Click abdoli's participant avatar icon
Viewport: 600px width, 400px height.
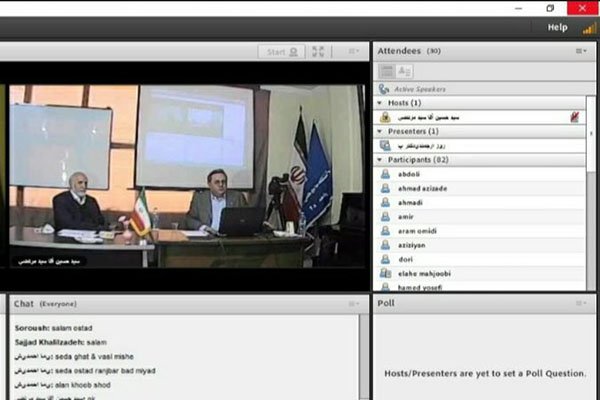[x=385, y=174]
